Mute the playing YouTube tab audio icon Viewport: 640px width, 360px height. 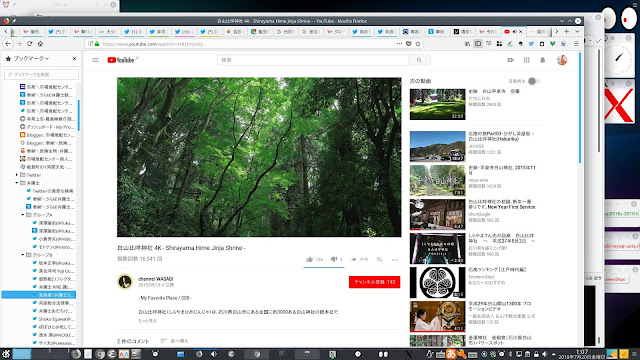(x=514, y=31)
